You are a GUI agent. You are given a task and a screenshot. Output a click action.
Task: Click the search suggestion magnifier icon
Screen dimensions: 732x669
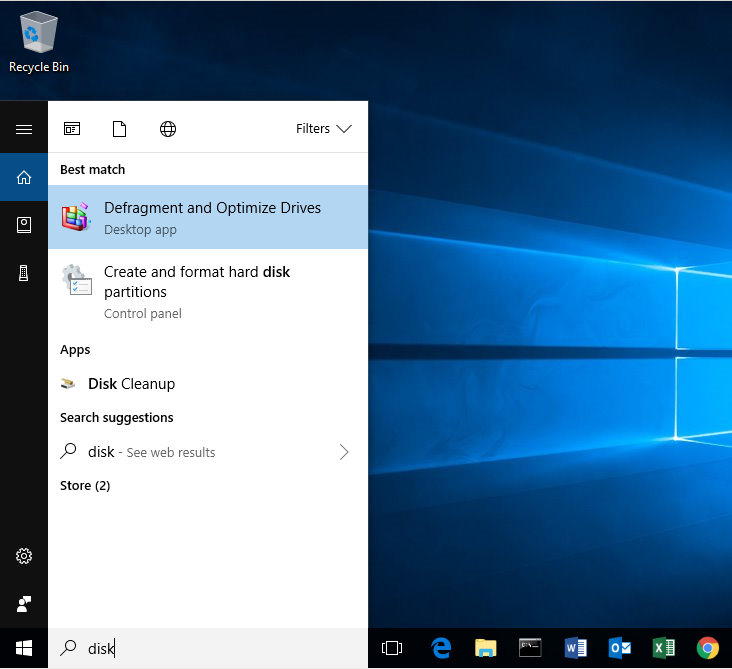click(68, 451)
